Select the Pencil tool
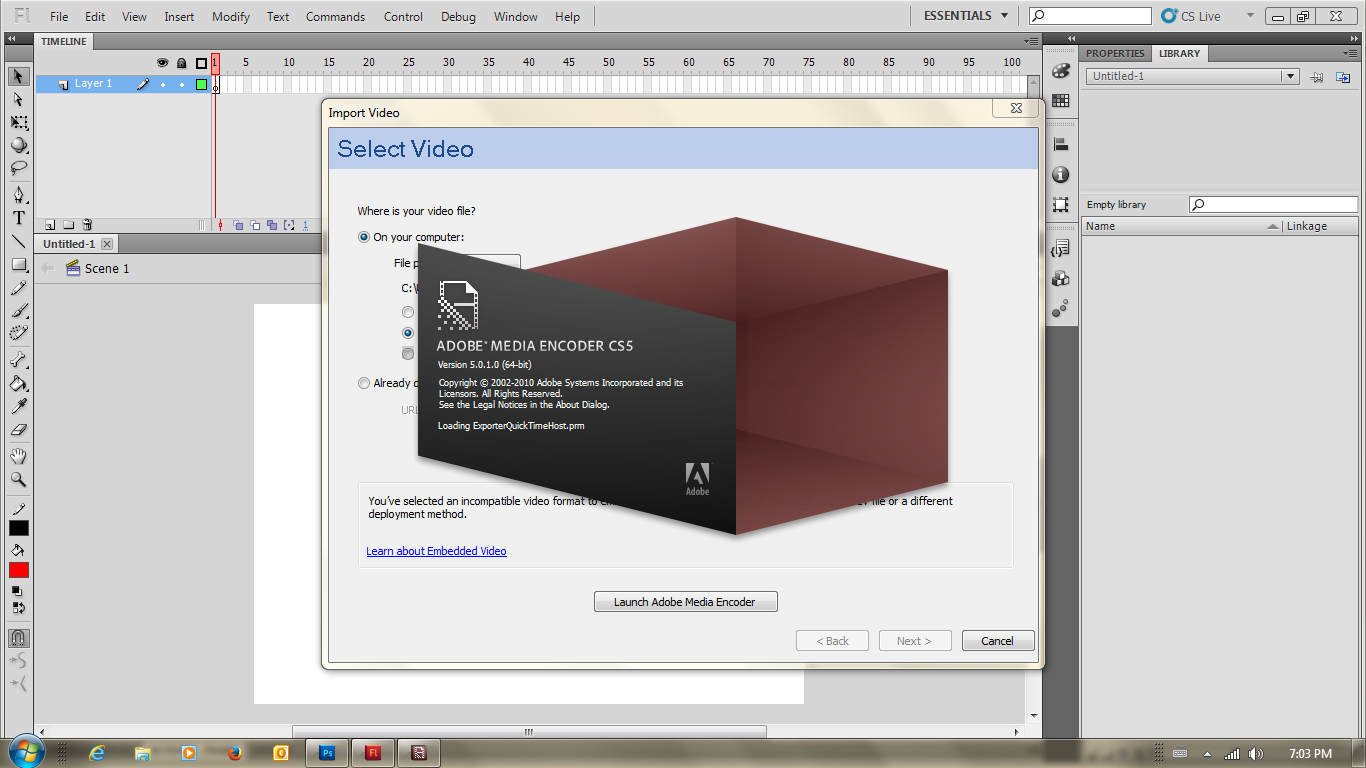 (x=19, y=288)
